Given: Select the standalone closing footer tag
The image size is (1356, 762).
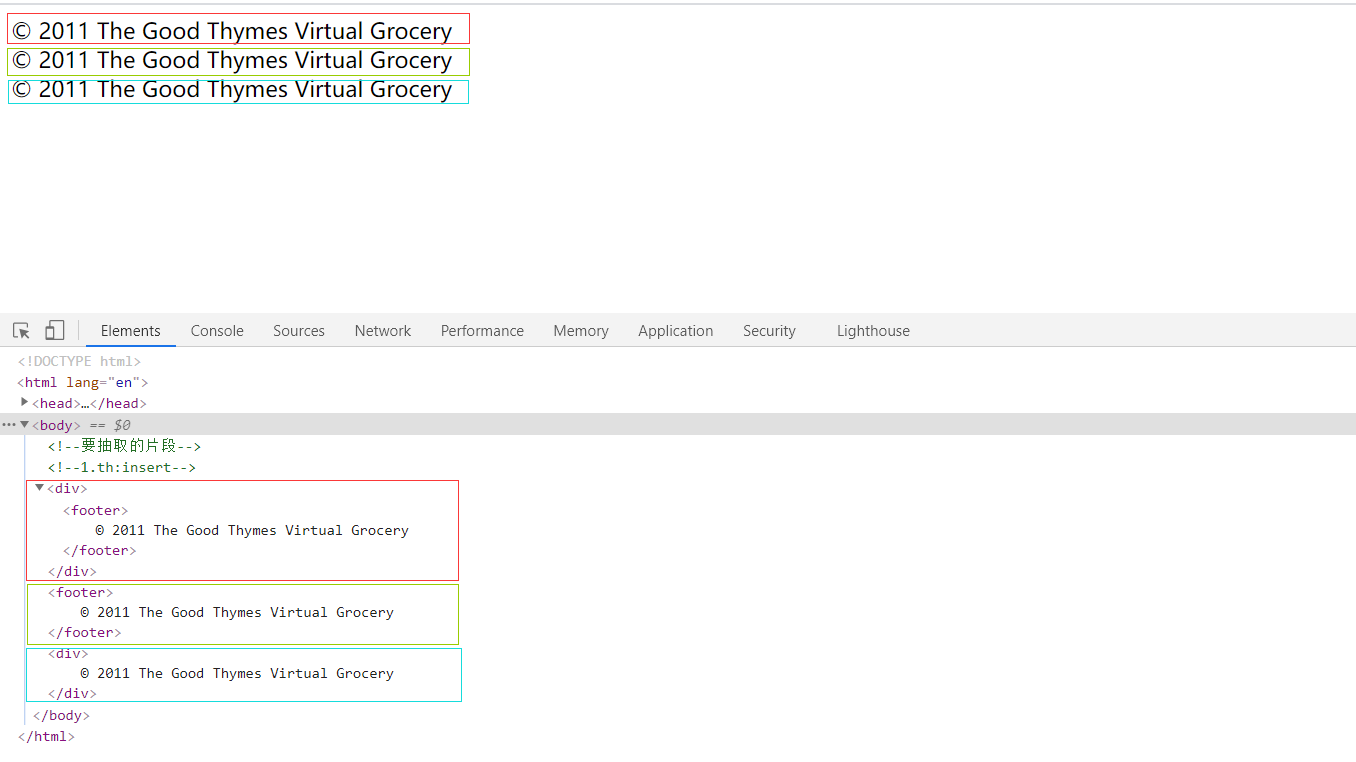Looking at the screenshot, I should pos(84,632).
